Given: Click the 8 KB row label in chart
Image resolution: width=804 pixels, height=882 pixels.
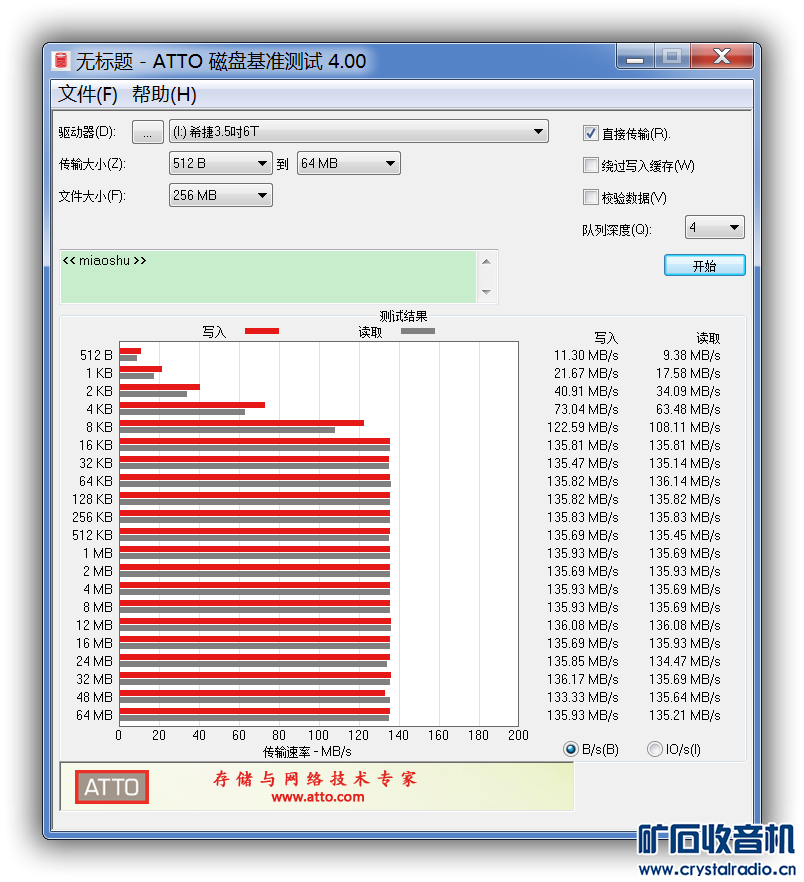Looking at the screenshot, I should (x=99, y=428).
